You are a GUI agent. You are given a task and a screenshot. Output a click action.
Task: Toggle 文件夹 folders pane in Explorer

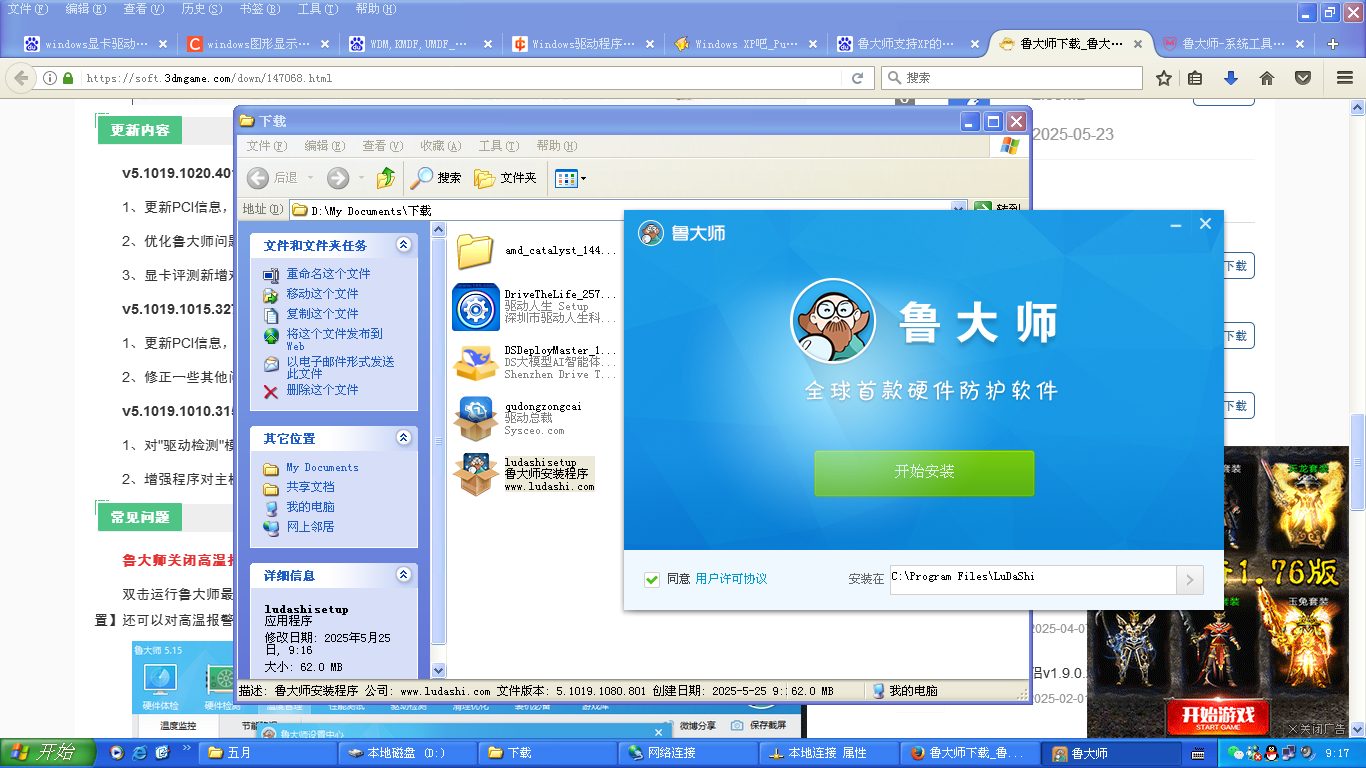tap(505, 178)
